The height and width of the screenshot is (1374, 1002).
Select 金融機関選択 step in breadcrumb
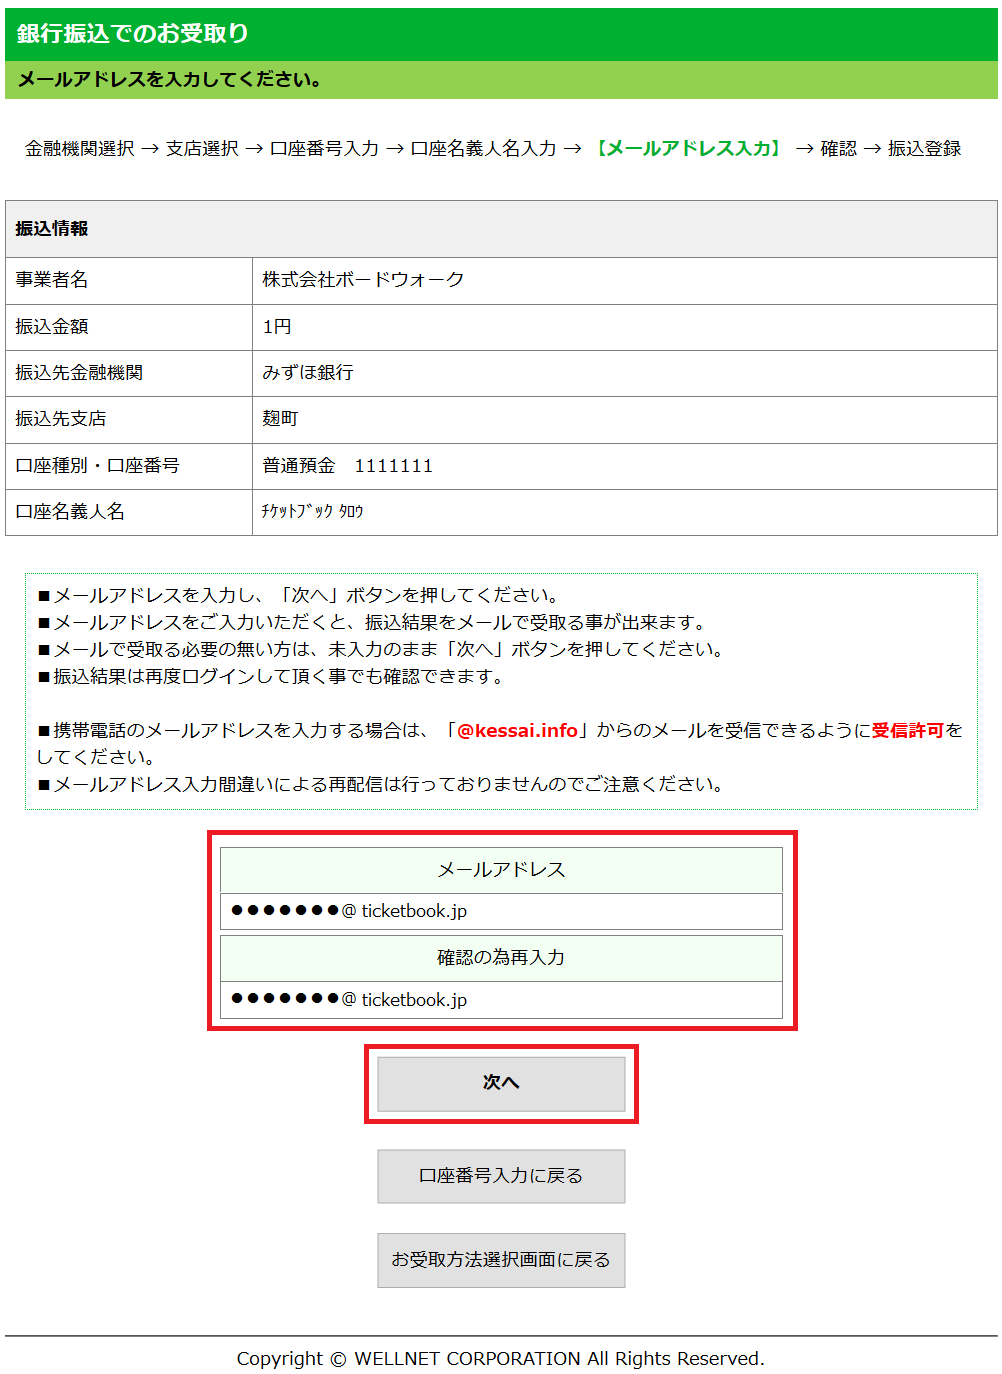[x=80, y=149]
